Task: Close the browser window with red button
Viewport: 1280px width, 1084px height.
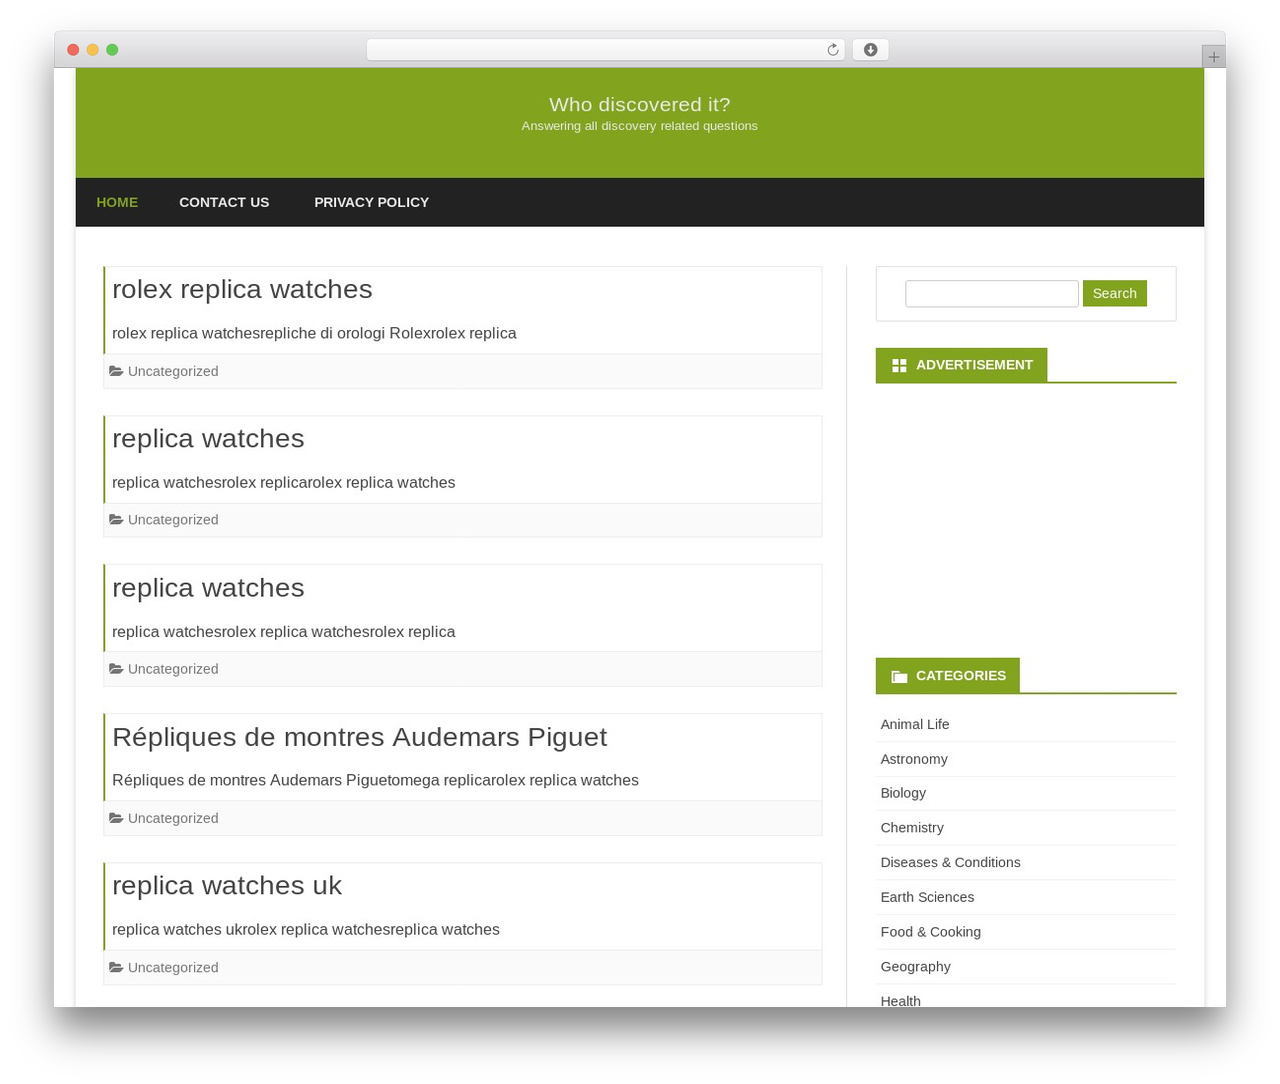Action: (x=73, y=50)
